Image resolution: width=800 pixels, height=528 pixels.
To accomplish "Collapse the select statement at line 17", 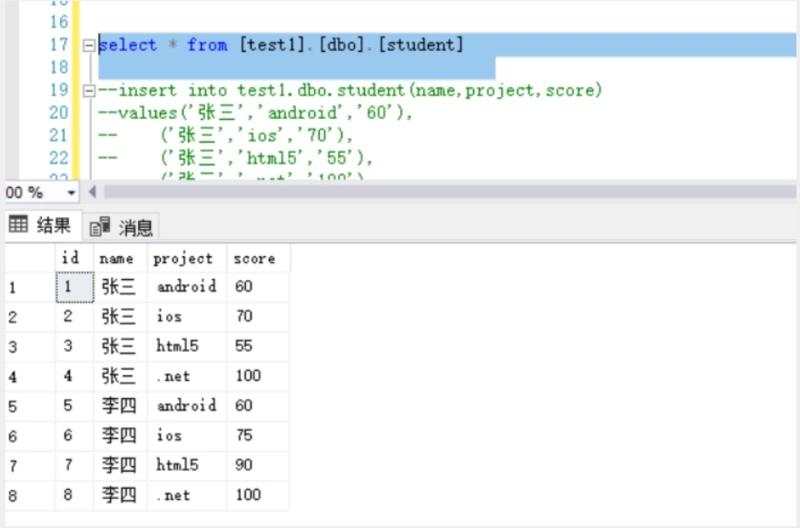I will (x=89, y=45).
